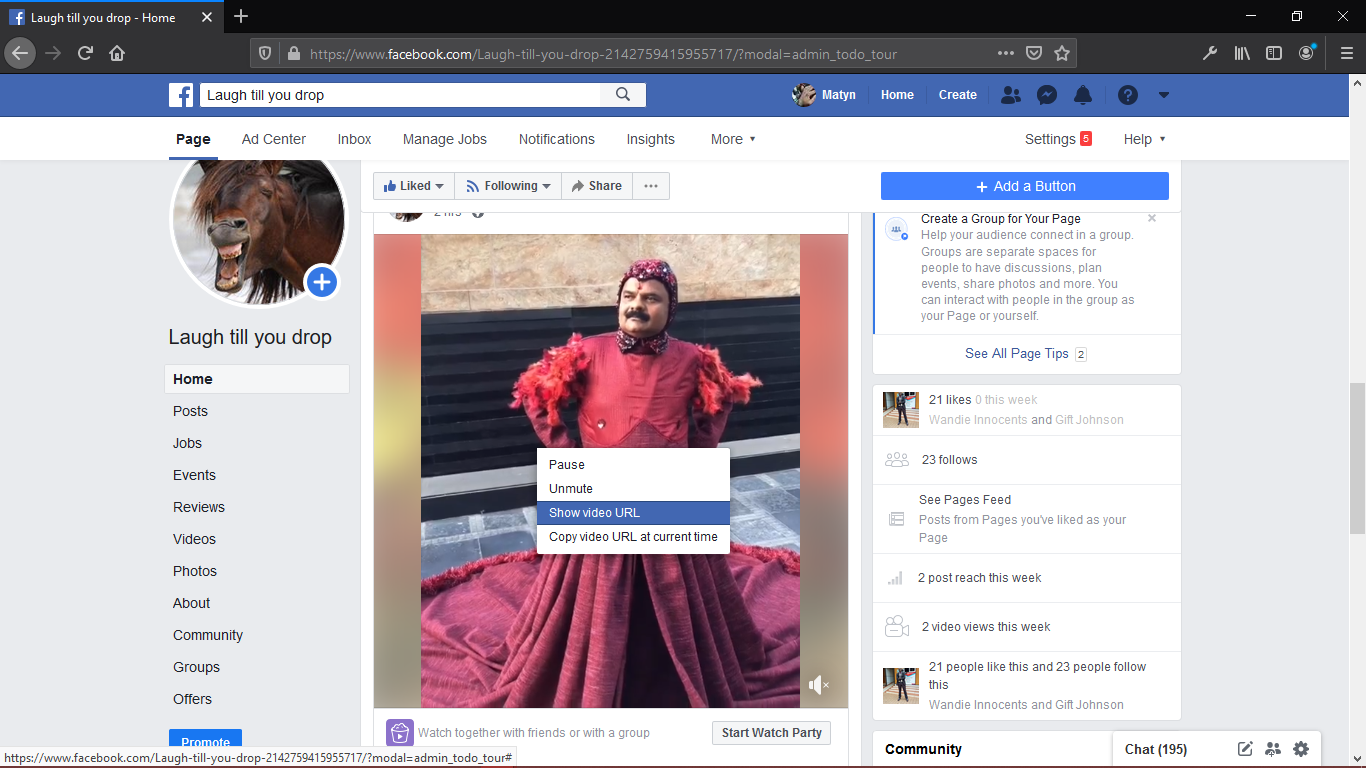Viewport: 1366px width, 768px height.
Task: Click the blue plus on profile picture
Action: pyautogui.click(x=321, y=282)
